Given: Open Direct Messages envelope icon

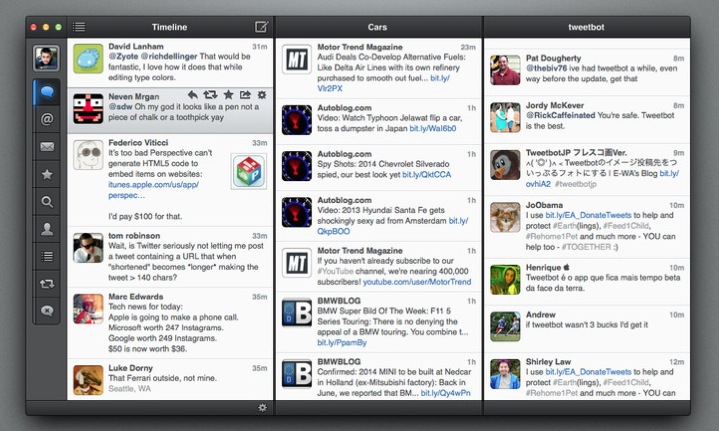Looking at the screenshot, I should tap(46, 147).
